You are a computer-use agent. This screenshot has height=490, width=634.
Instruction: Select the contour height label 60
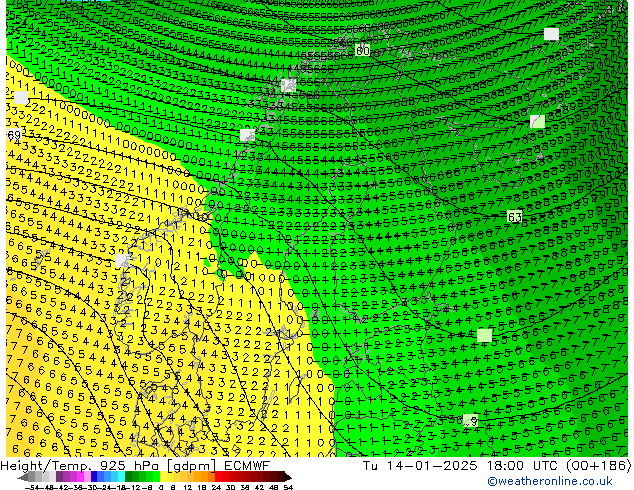[x=362, y=51]
